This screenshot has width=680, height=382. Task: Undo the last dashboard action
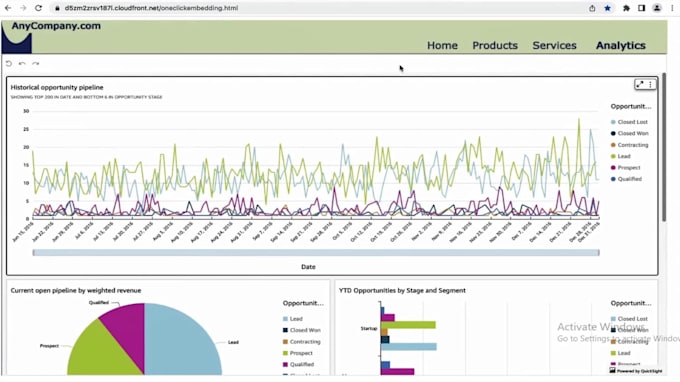pos(22,63)
